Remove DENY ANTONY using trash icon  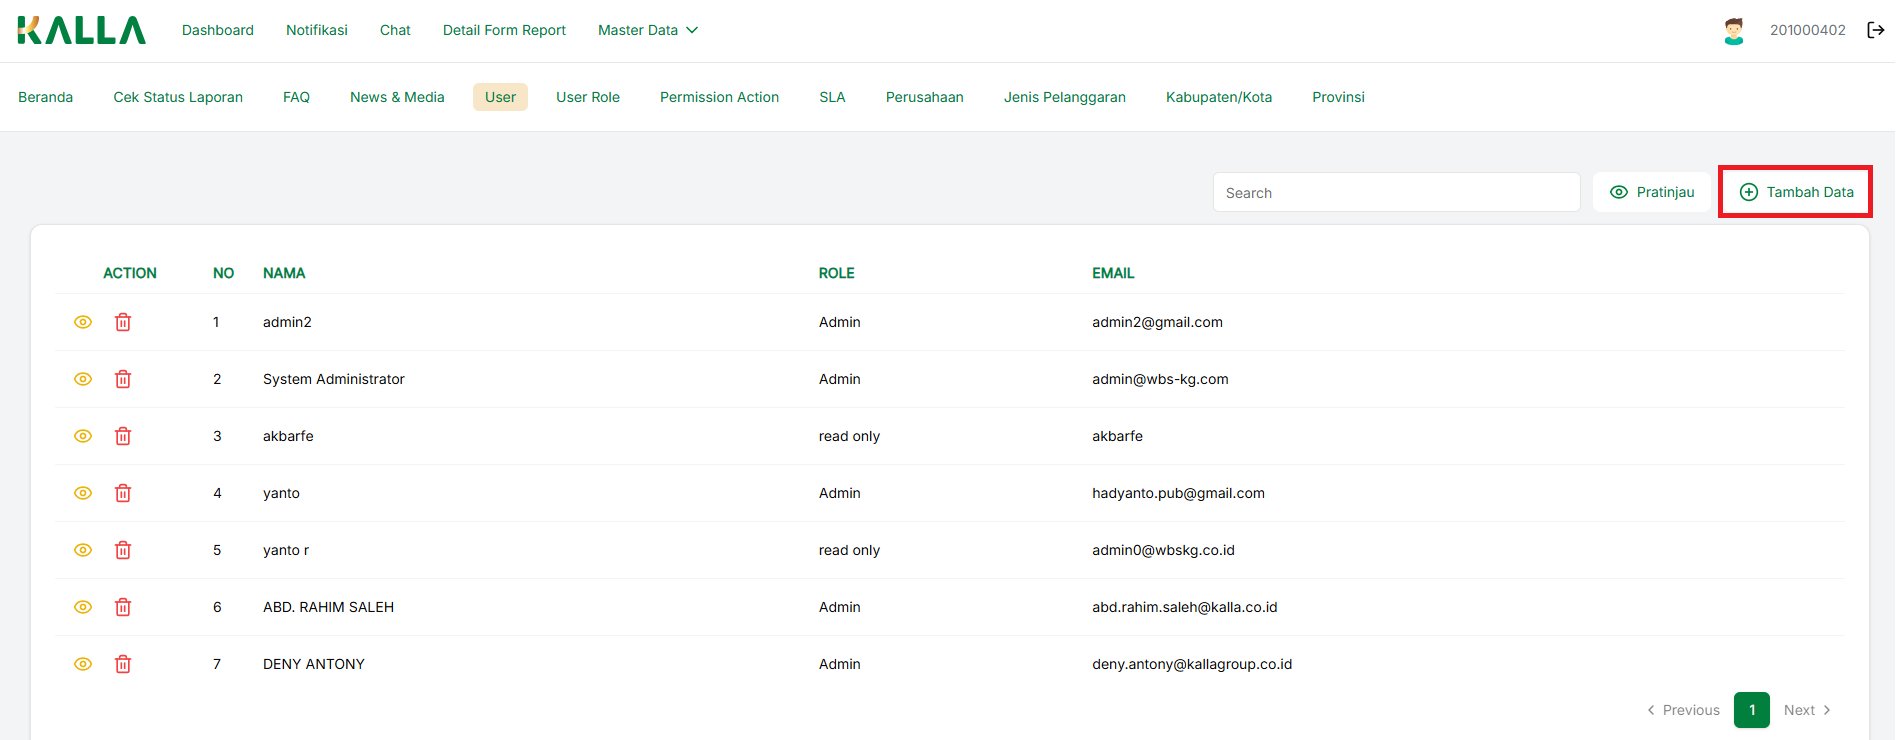coord(123,664)
